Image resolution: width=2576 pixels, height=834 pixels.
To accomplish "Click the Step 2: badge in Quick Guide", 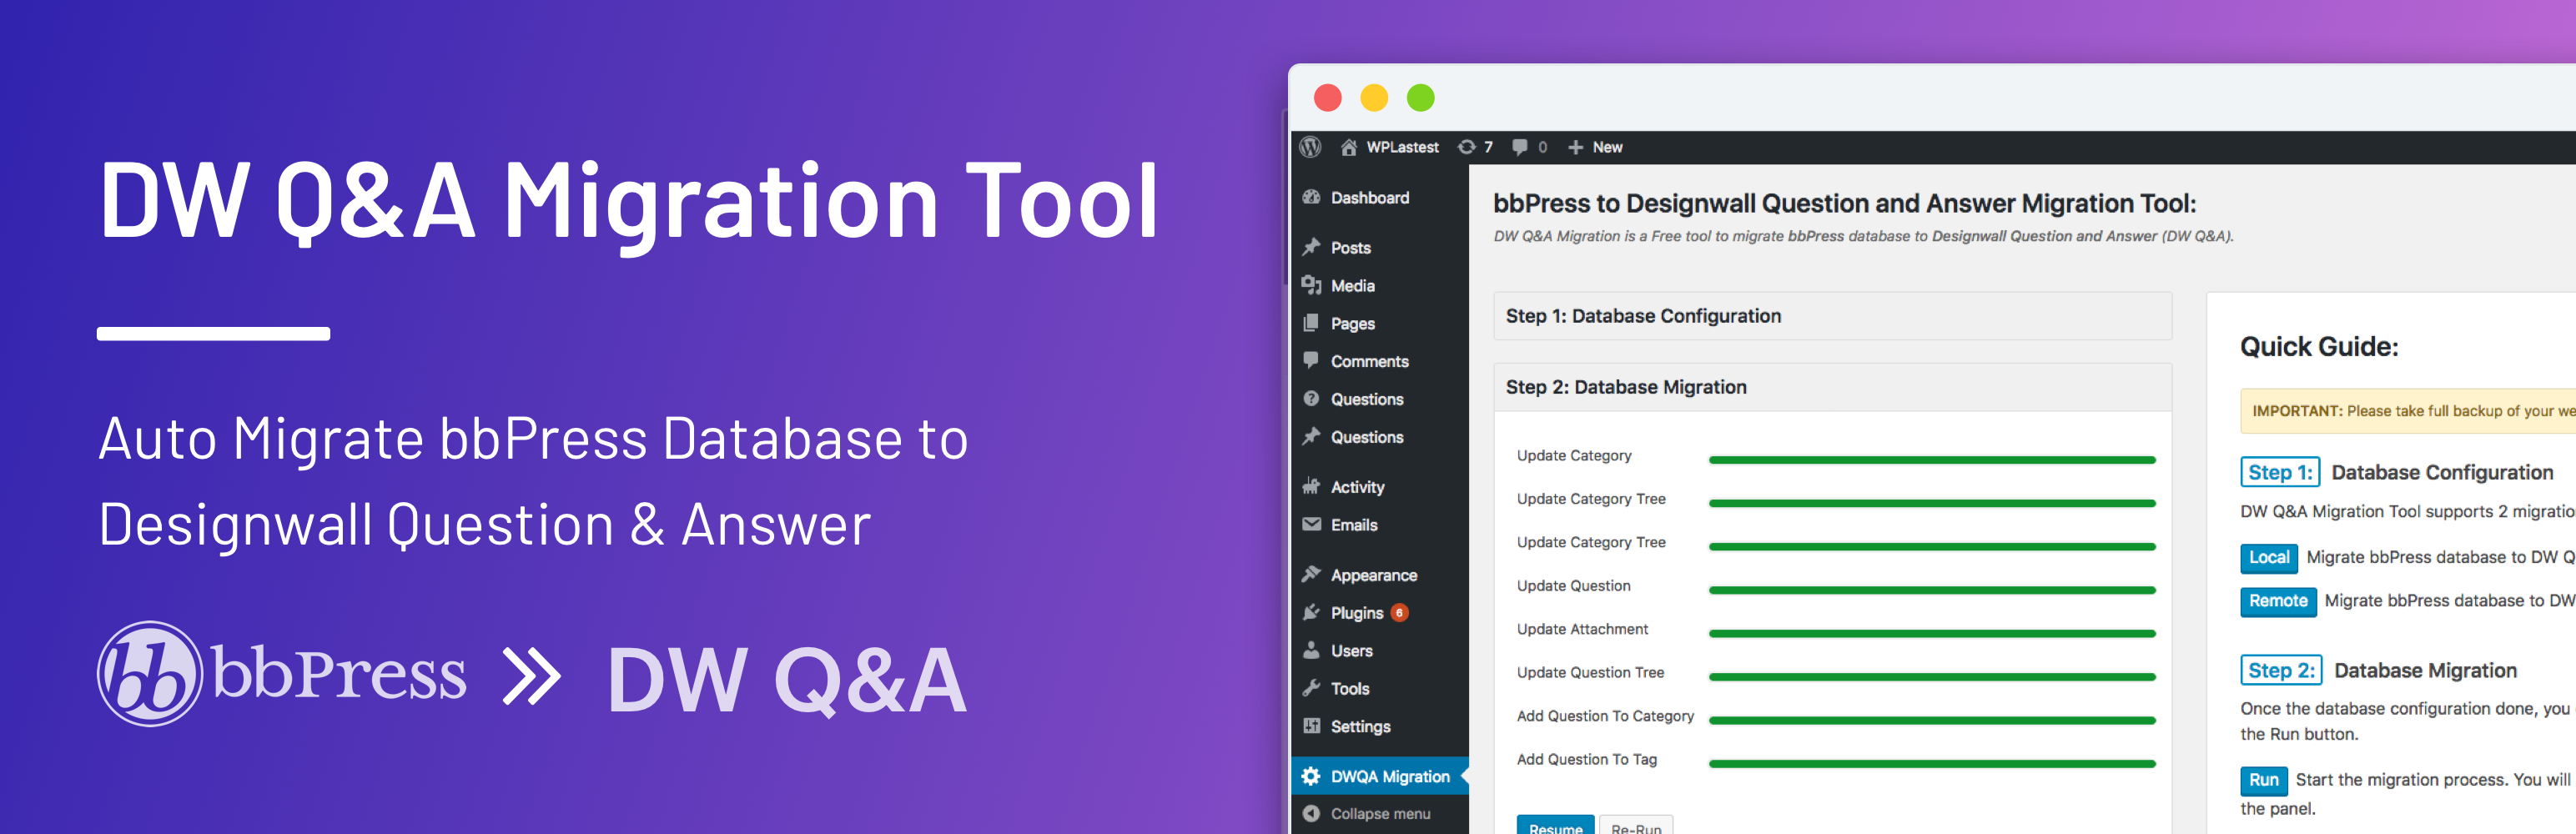I will pyautogui.click(x=2280, y=670).
